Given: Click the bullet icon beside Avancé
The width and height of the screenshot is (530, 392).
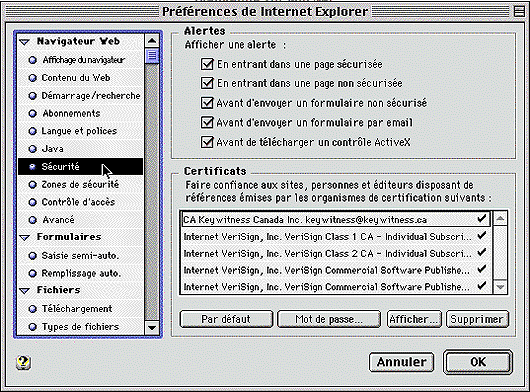Looking at the screenshot, I should 32,220.
